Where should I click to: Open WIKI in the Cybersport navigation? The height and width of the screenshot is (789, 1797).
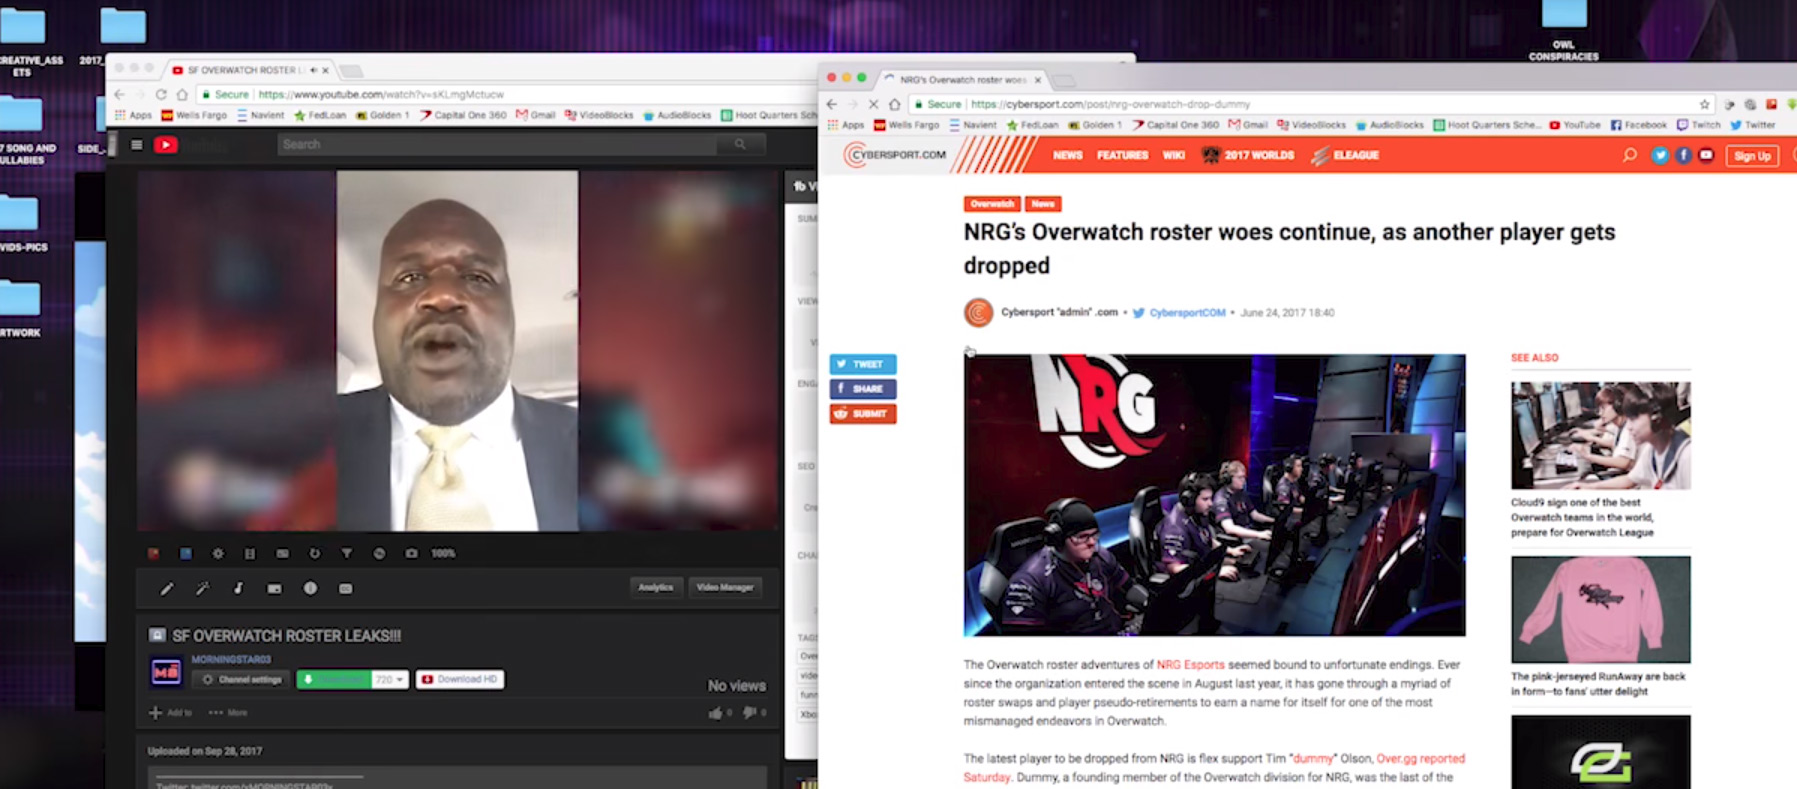pos(1174,155)
